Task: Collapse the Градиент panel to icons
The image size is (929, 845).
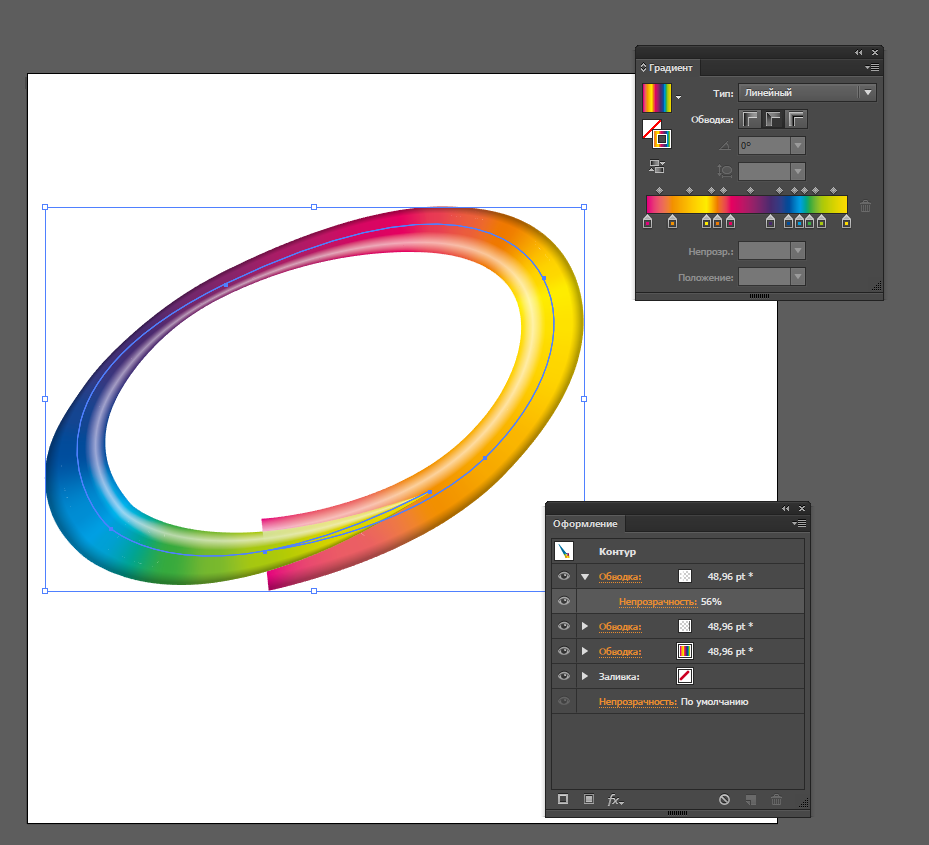Action: tap(858, 53)
